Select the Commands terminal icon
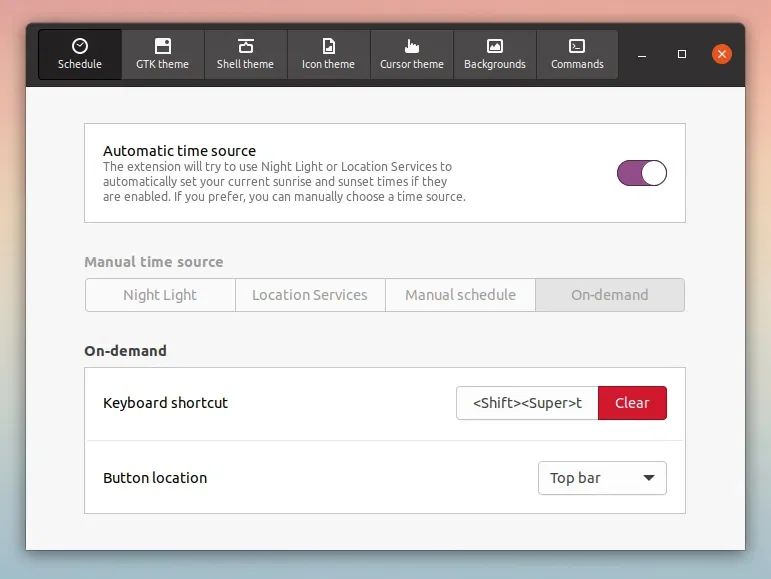Screen dimensions: 771x579 click(x=577, y=46)
